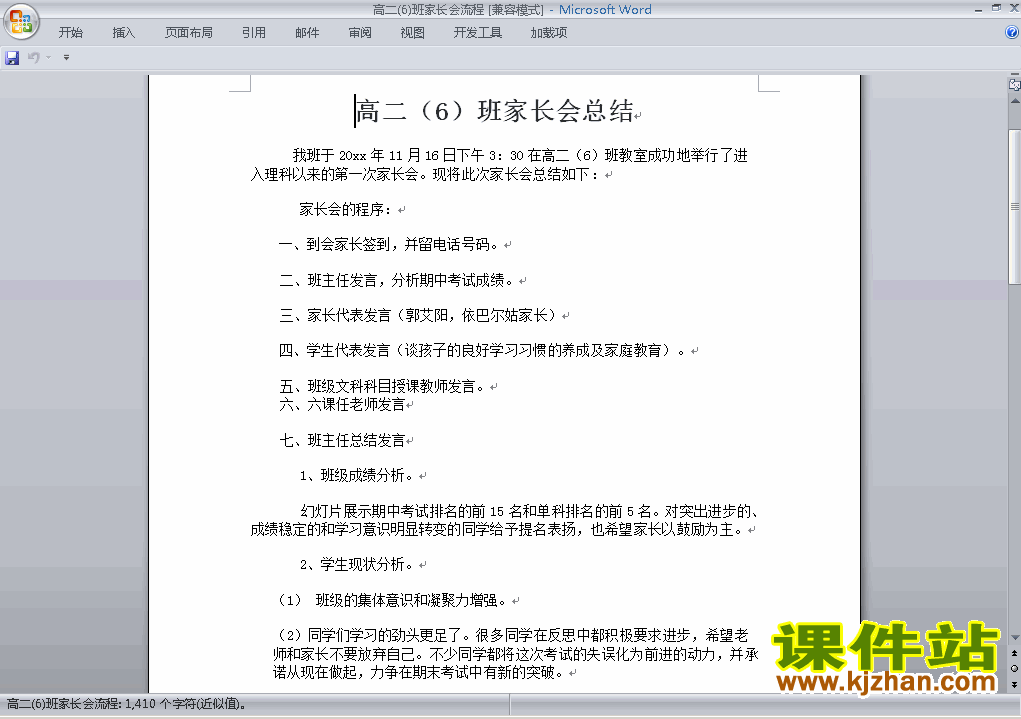Click the split-window handle above the ruler icon
The width and height of the screenshot is (1021, 719).
pyautogui.click(x=1014, y=74)
